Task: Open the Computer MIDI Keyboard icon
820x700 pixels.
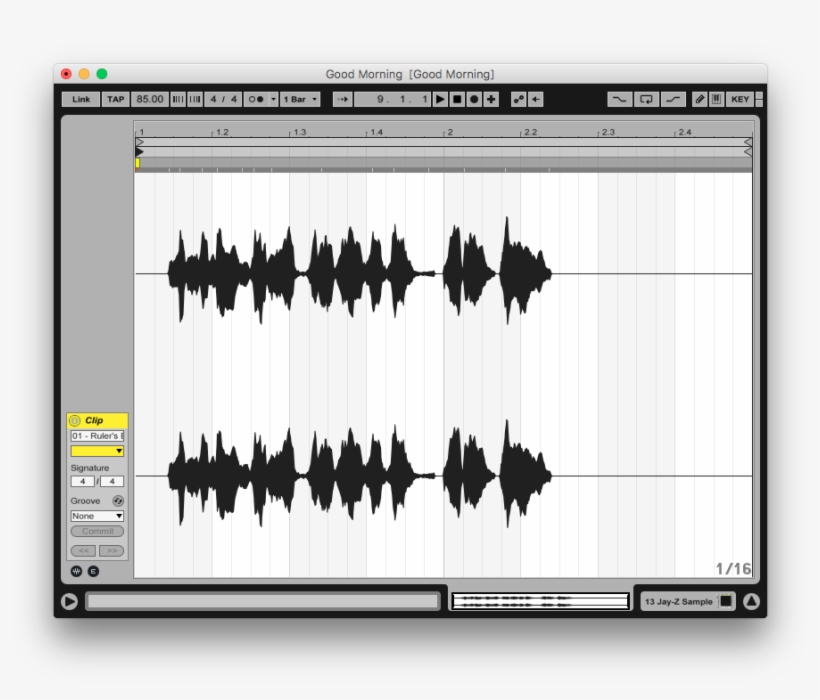Action: [x=716, y=100]
